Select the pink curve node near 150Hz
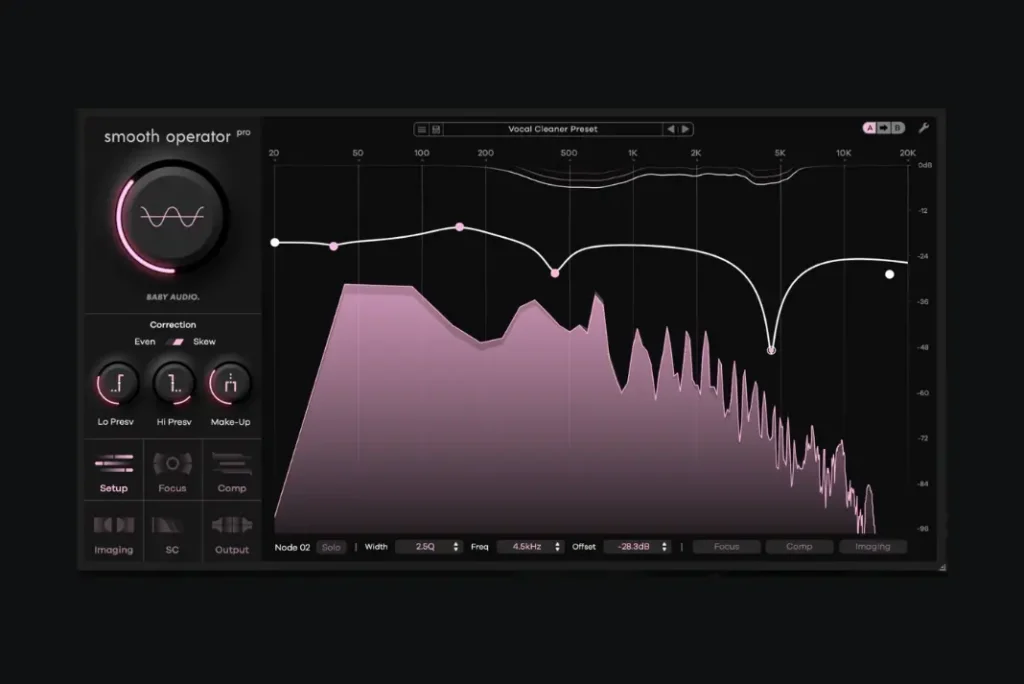The width and height of the screenshot is (1024, 684). click(460, 227)
